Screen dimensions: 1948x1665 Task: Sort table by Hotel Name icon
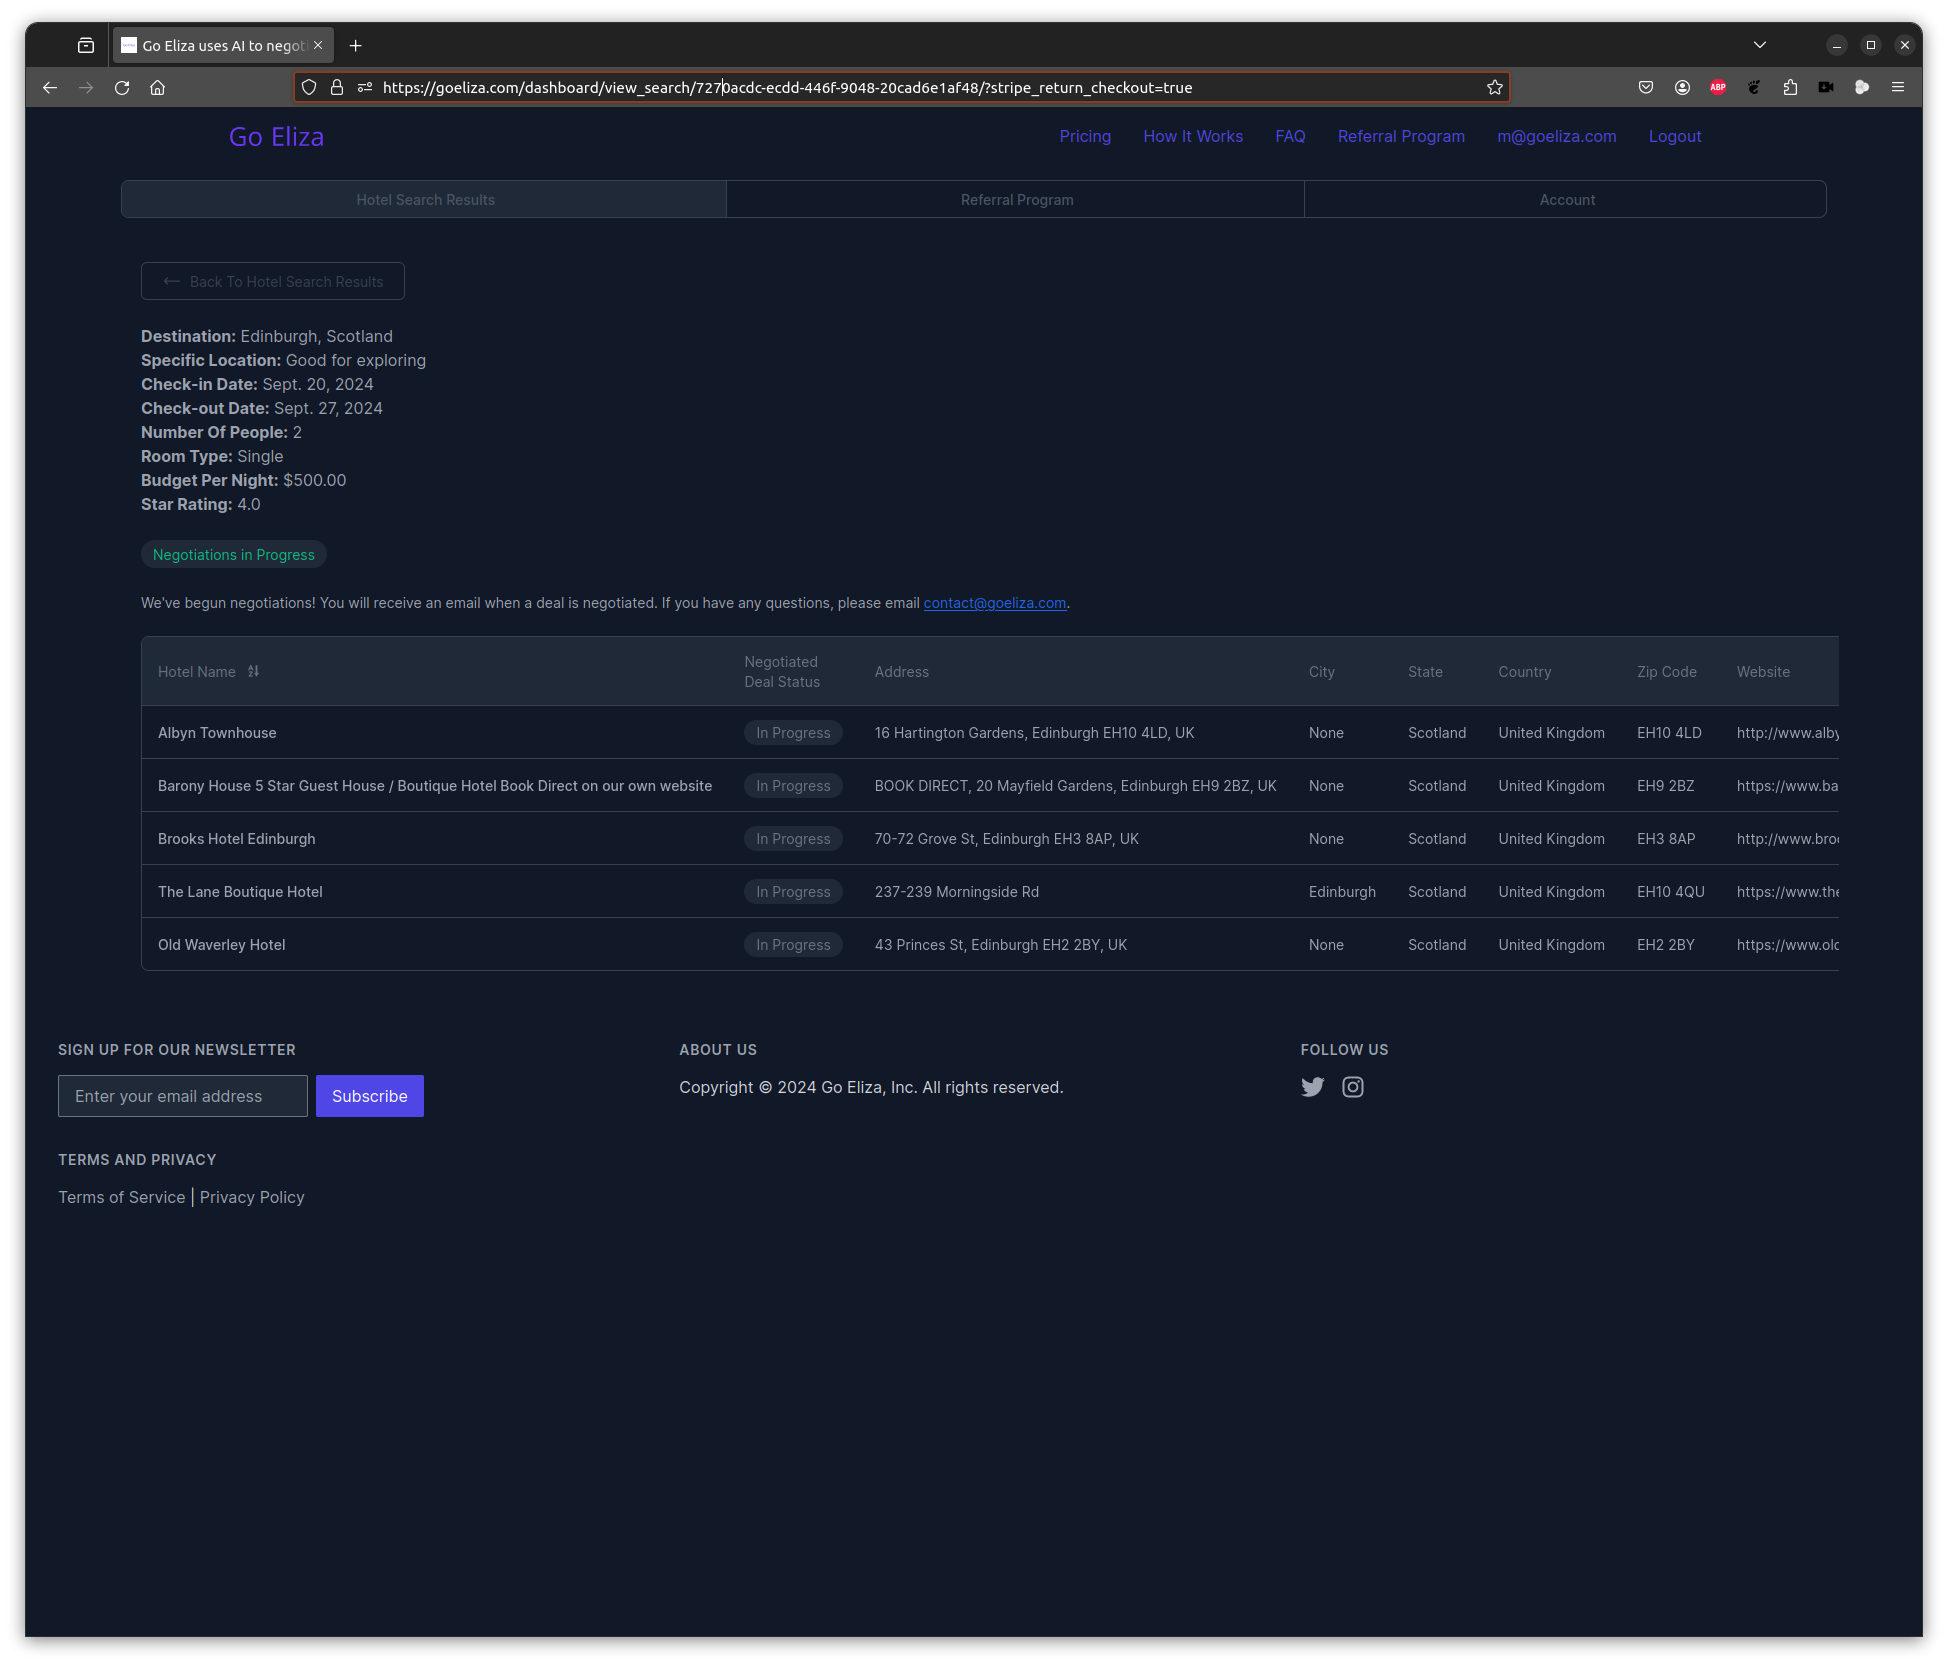(x=253, y=672)
